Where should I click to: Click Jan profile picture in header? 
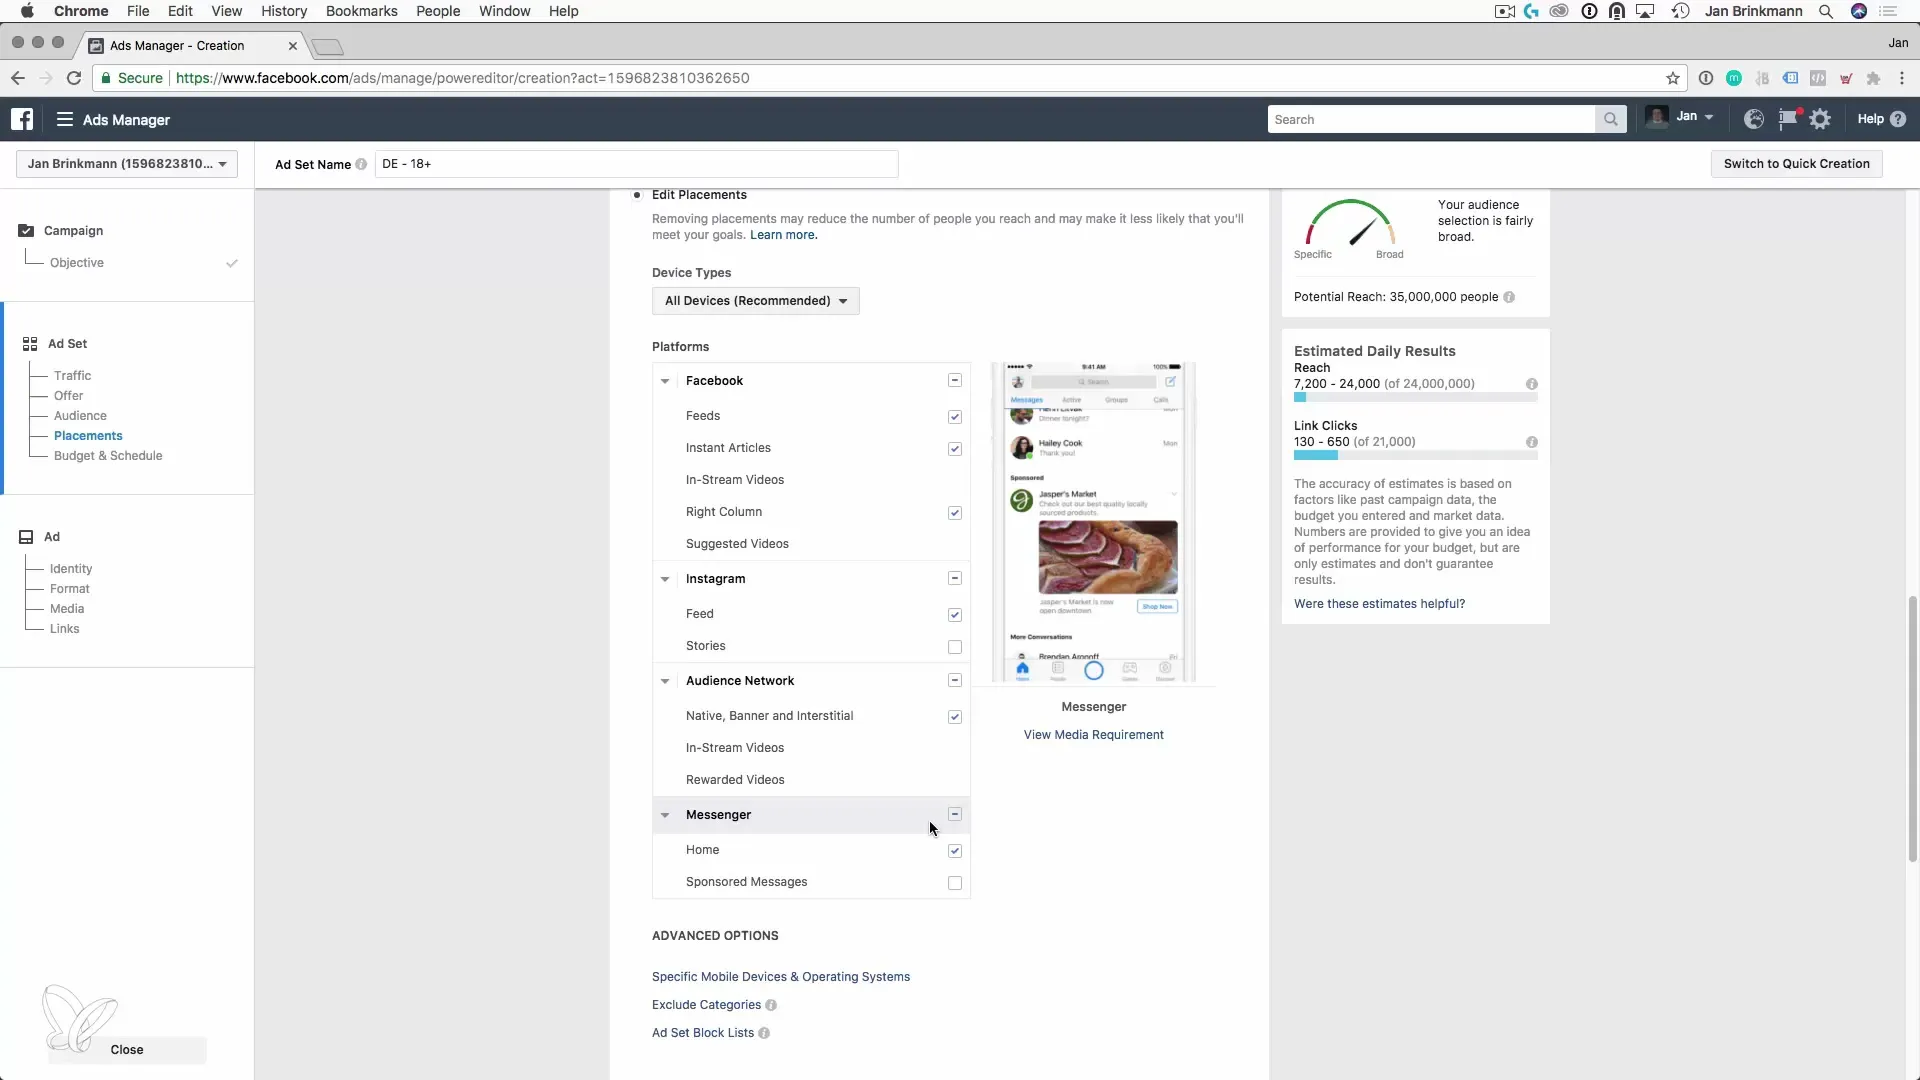point(1657,118)
